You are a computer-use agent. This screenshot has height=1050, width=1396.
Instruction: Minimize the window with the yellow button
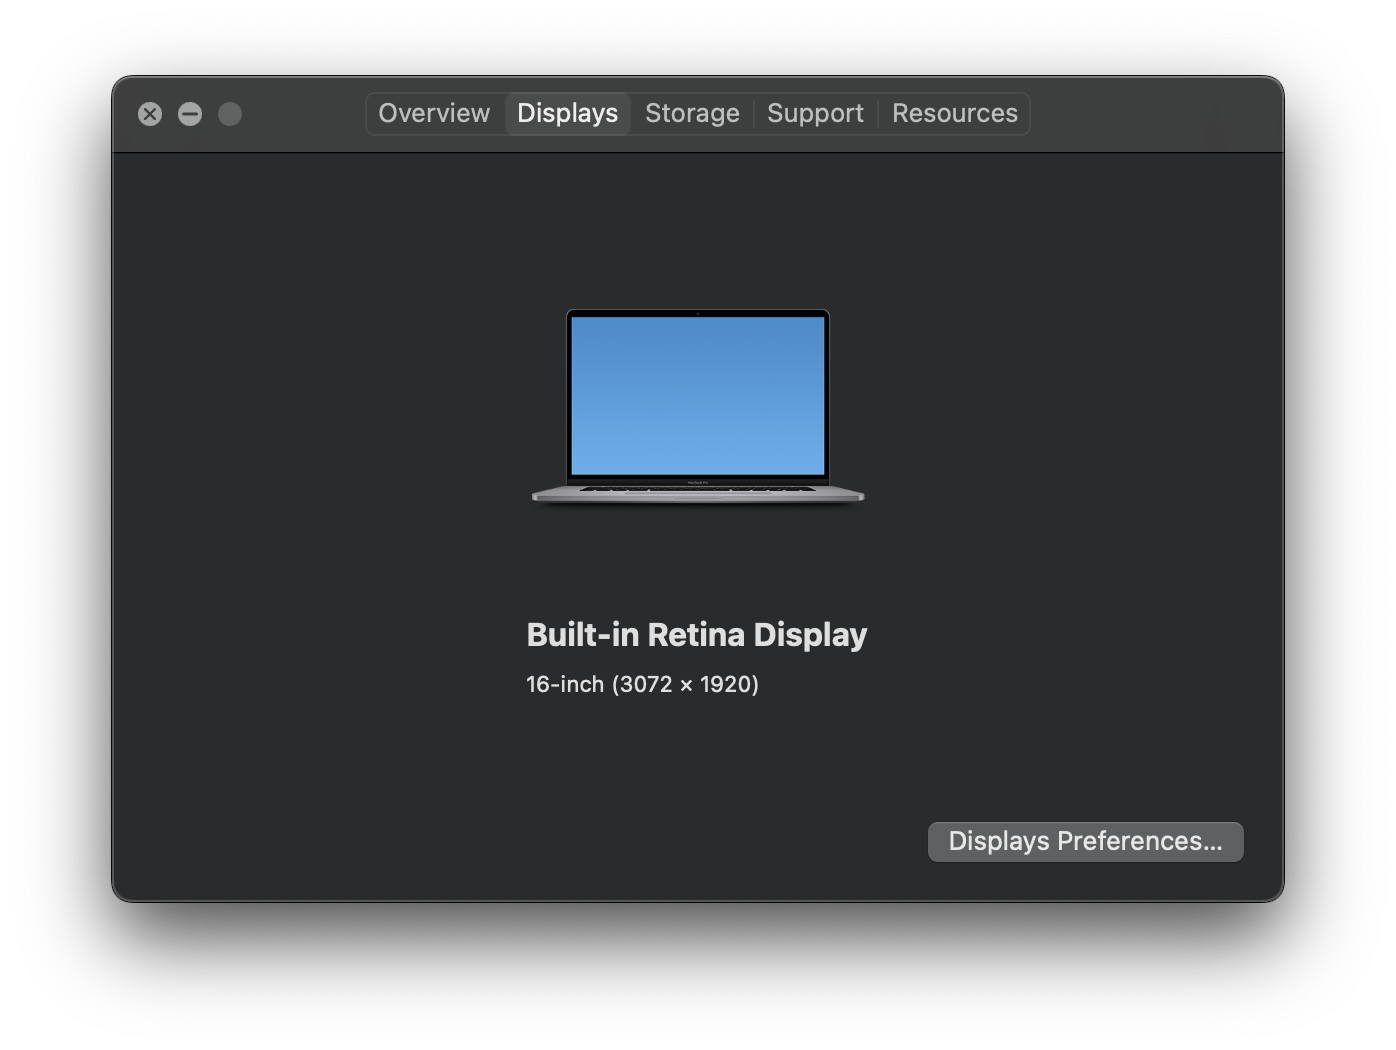pyautogui.click(x=190, y=114)
